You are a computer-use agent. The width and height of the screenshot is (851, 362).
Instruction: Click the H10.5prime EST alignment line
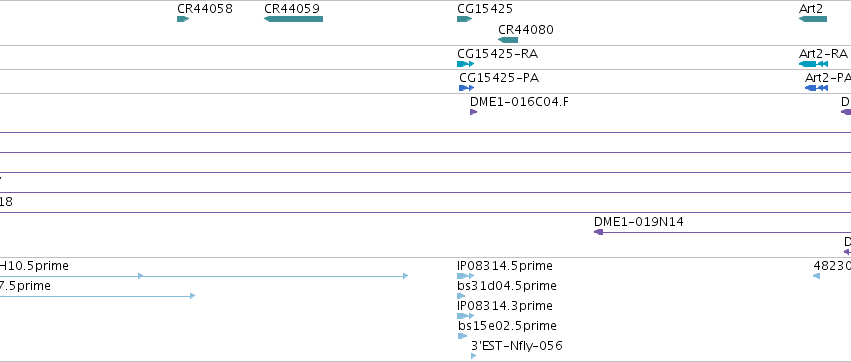tap(204, 276)
